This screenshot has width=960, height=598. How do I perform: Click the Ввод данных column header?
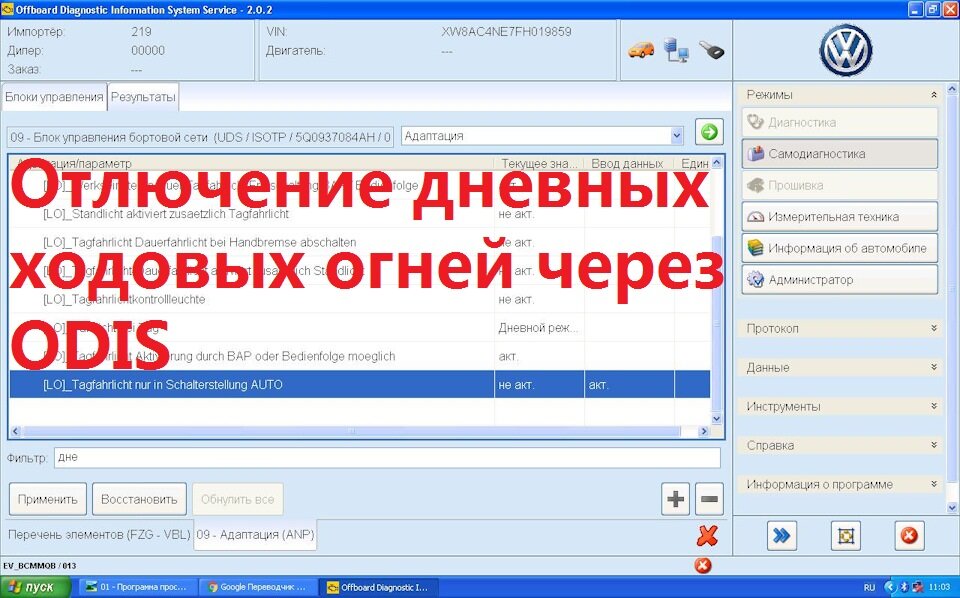[629, 163]
